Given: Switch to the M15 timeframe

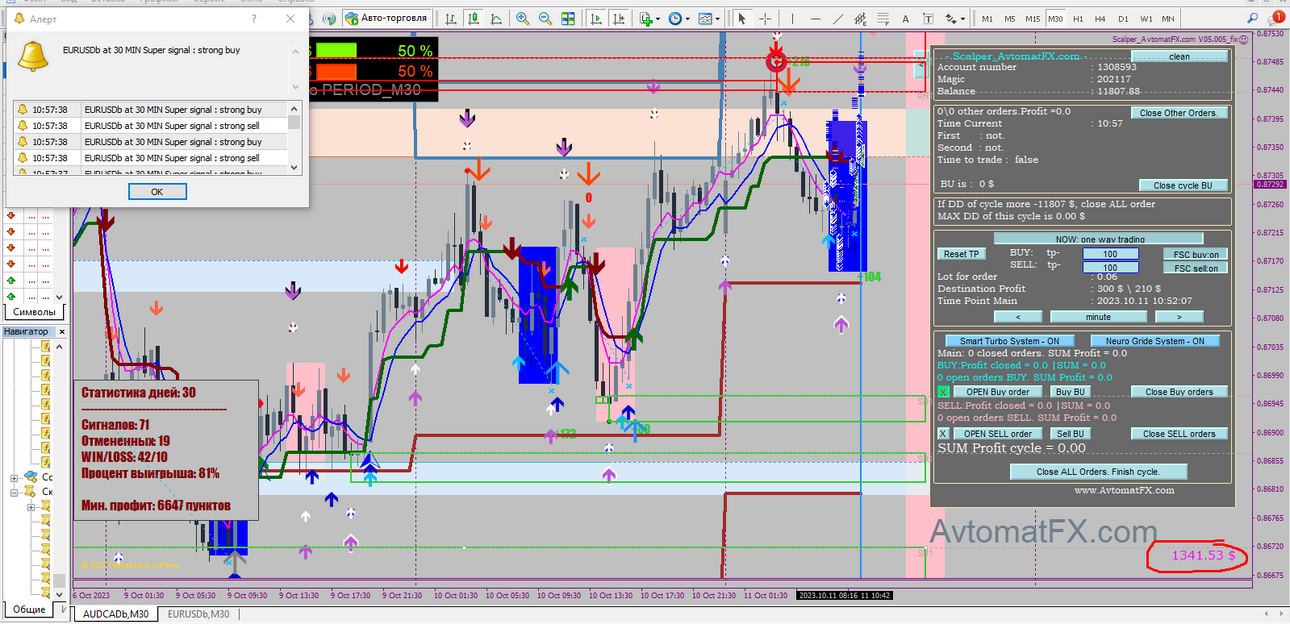Looking at the screenshot, I should coord(1033,19).
